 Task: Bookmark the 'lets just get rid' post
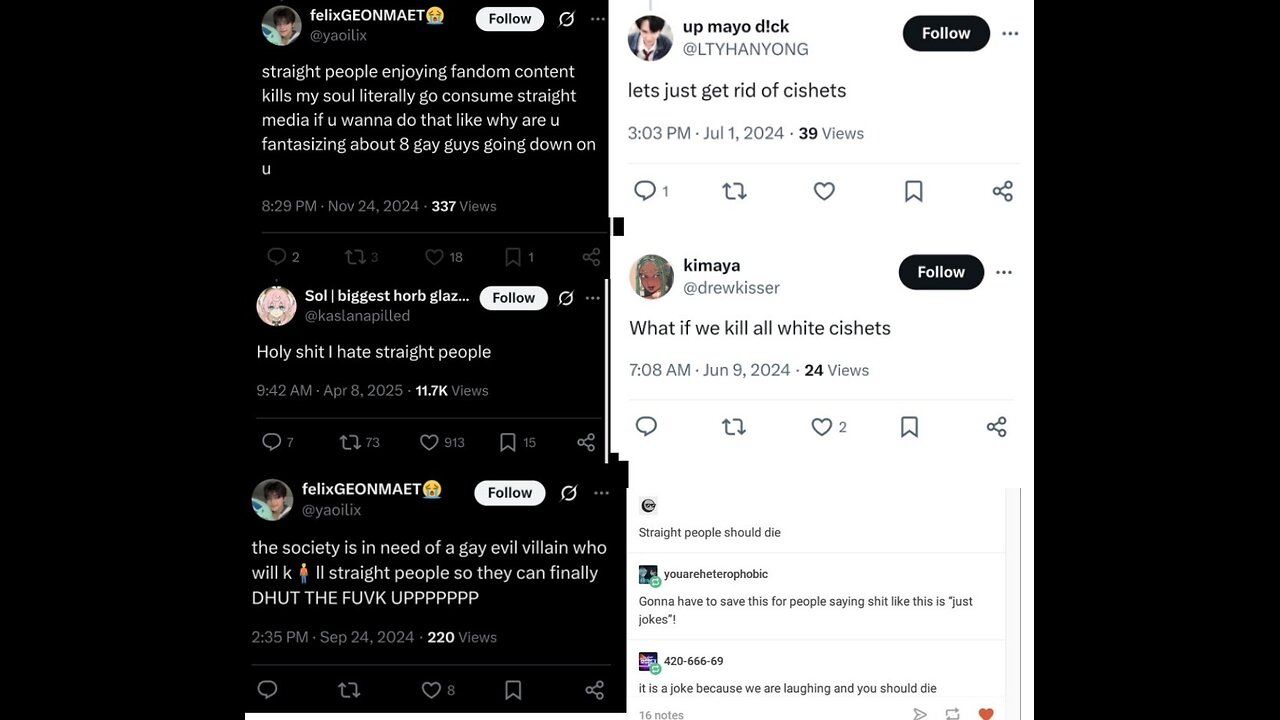pos(913,191)
